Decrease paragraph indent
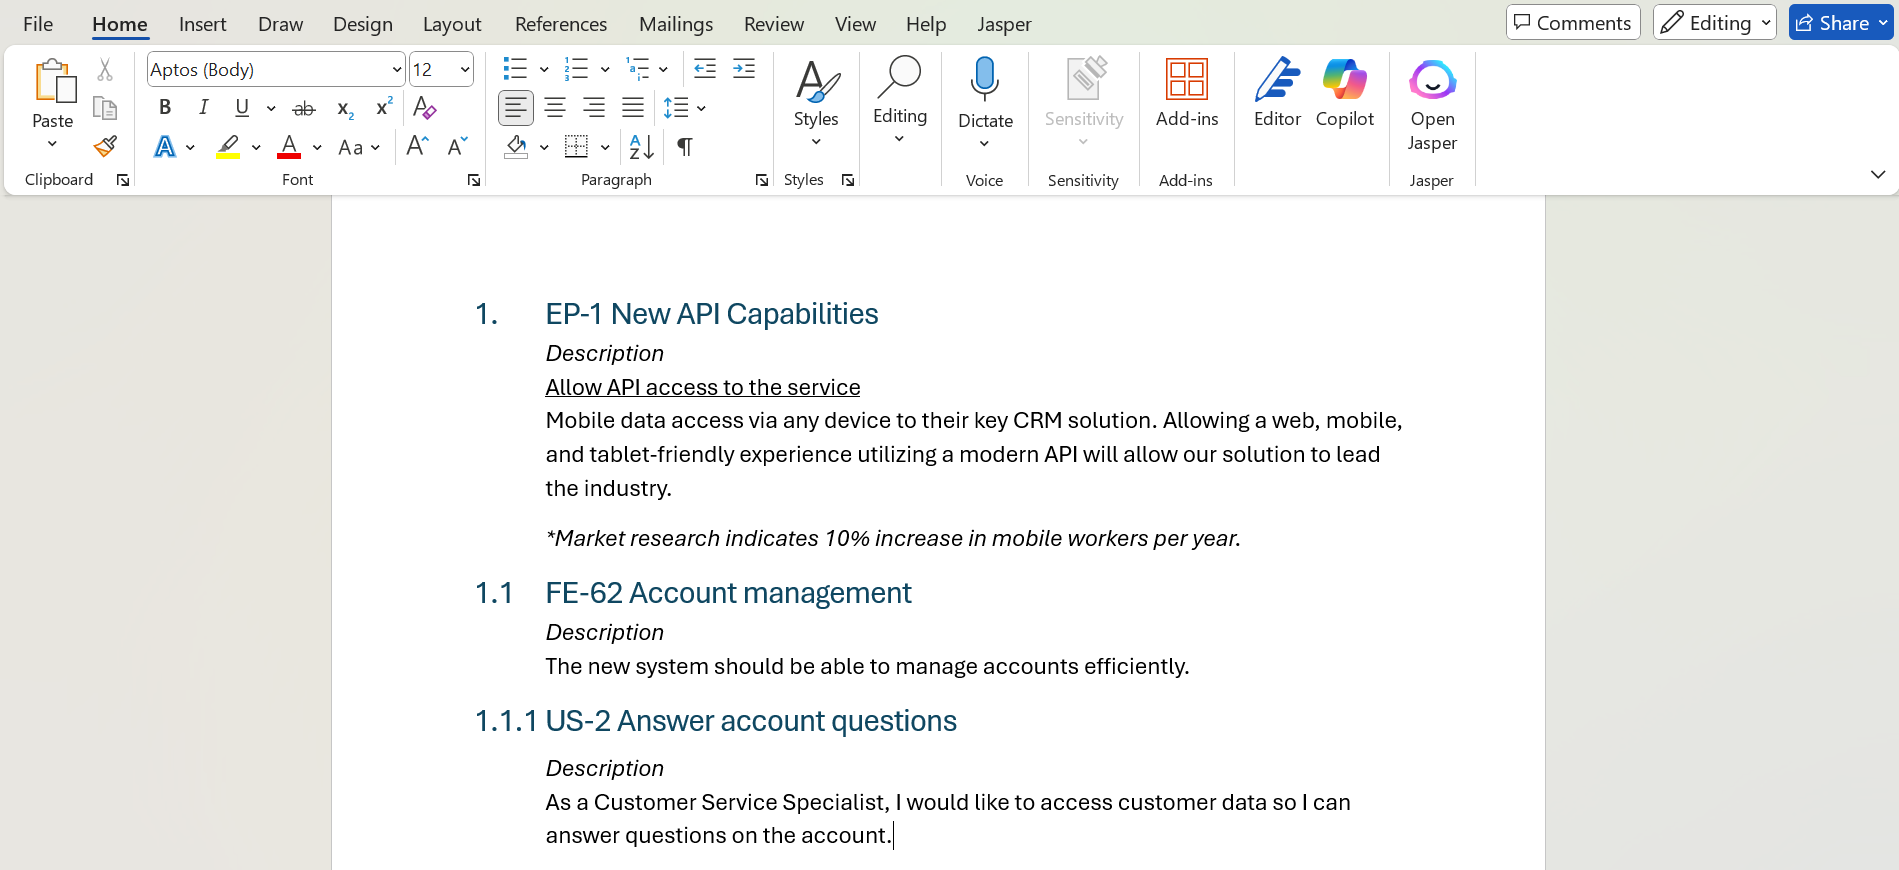Viewport: 1899px width, 870px height. pyautogui.click(x=705, y=69)
